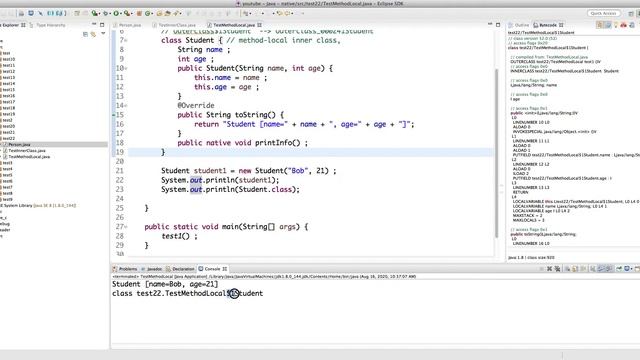Click the 'MAXSTACK = 2' line in Bytecode view
The width and height of the screenshot is (640, 360).
[x=527, y=216]
